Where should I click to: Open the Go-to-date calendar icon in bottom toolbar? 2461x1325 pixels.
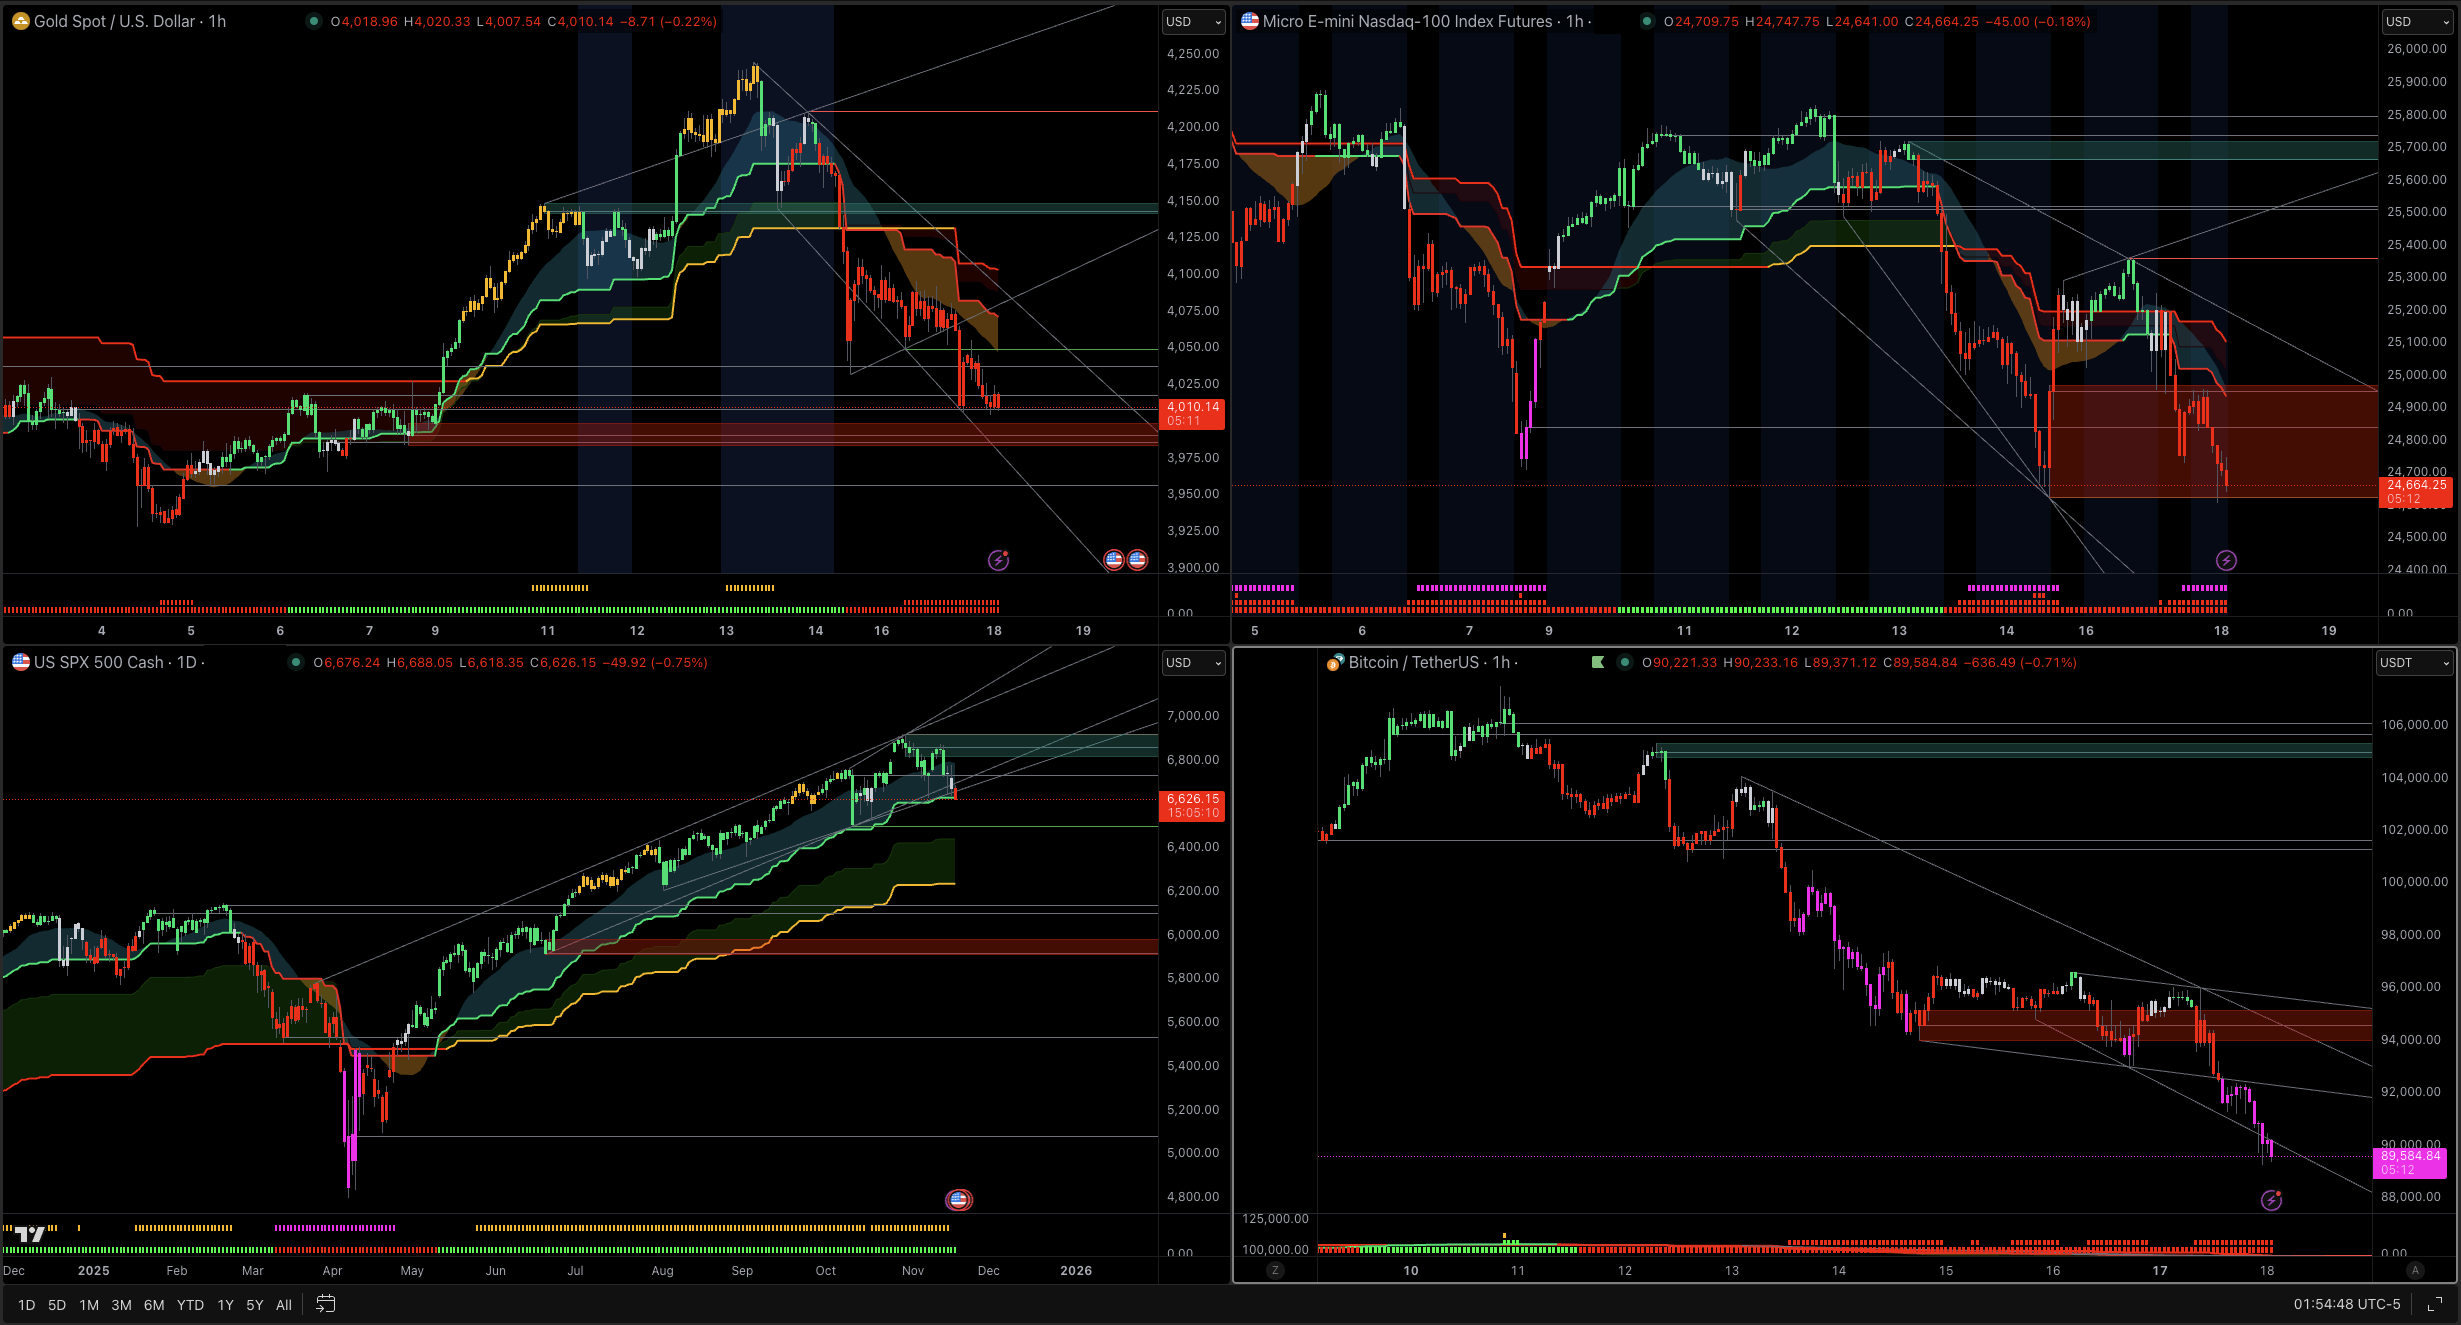point(325,1304)
